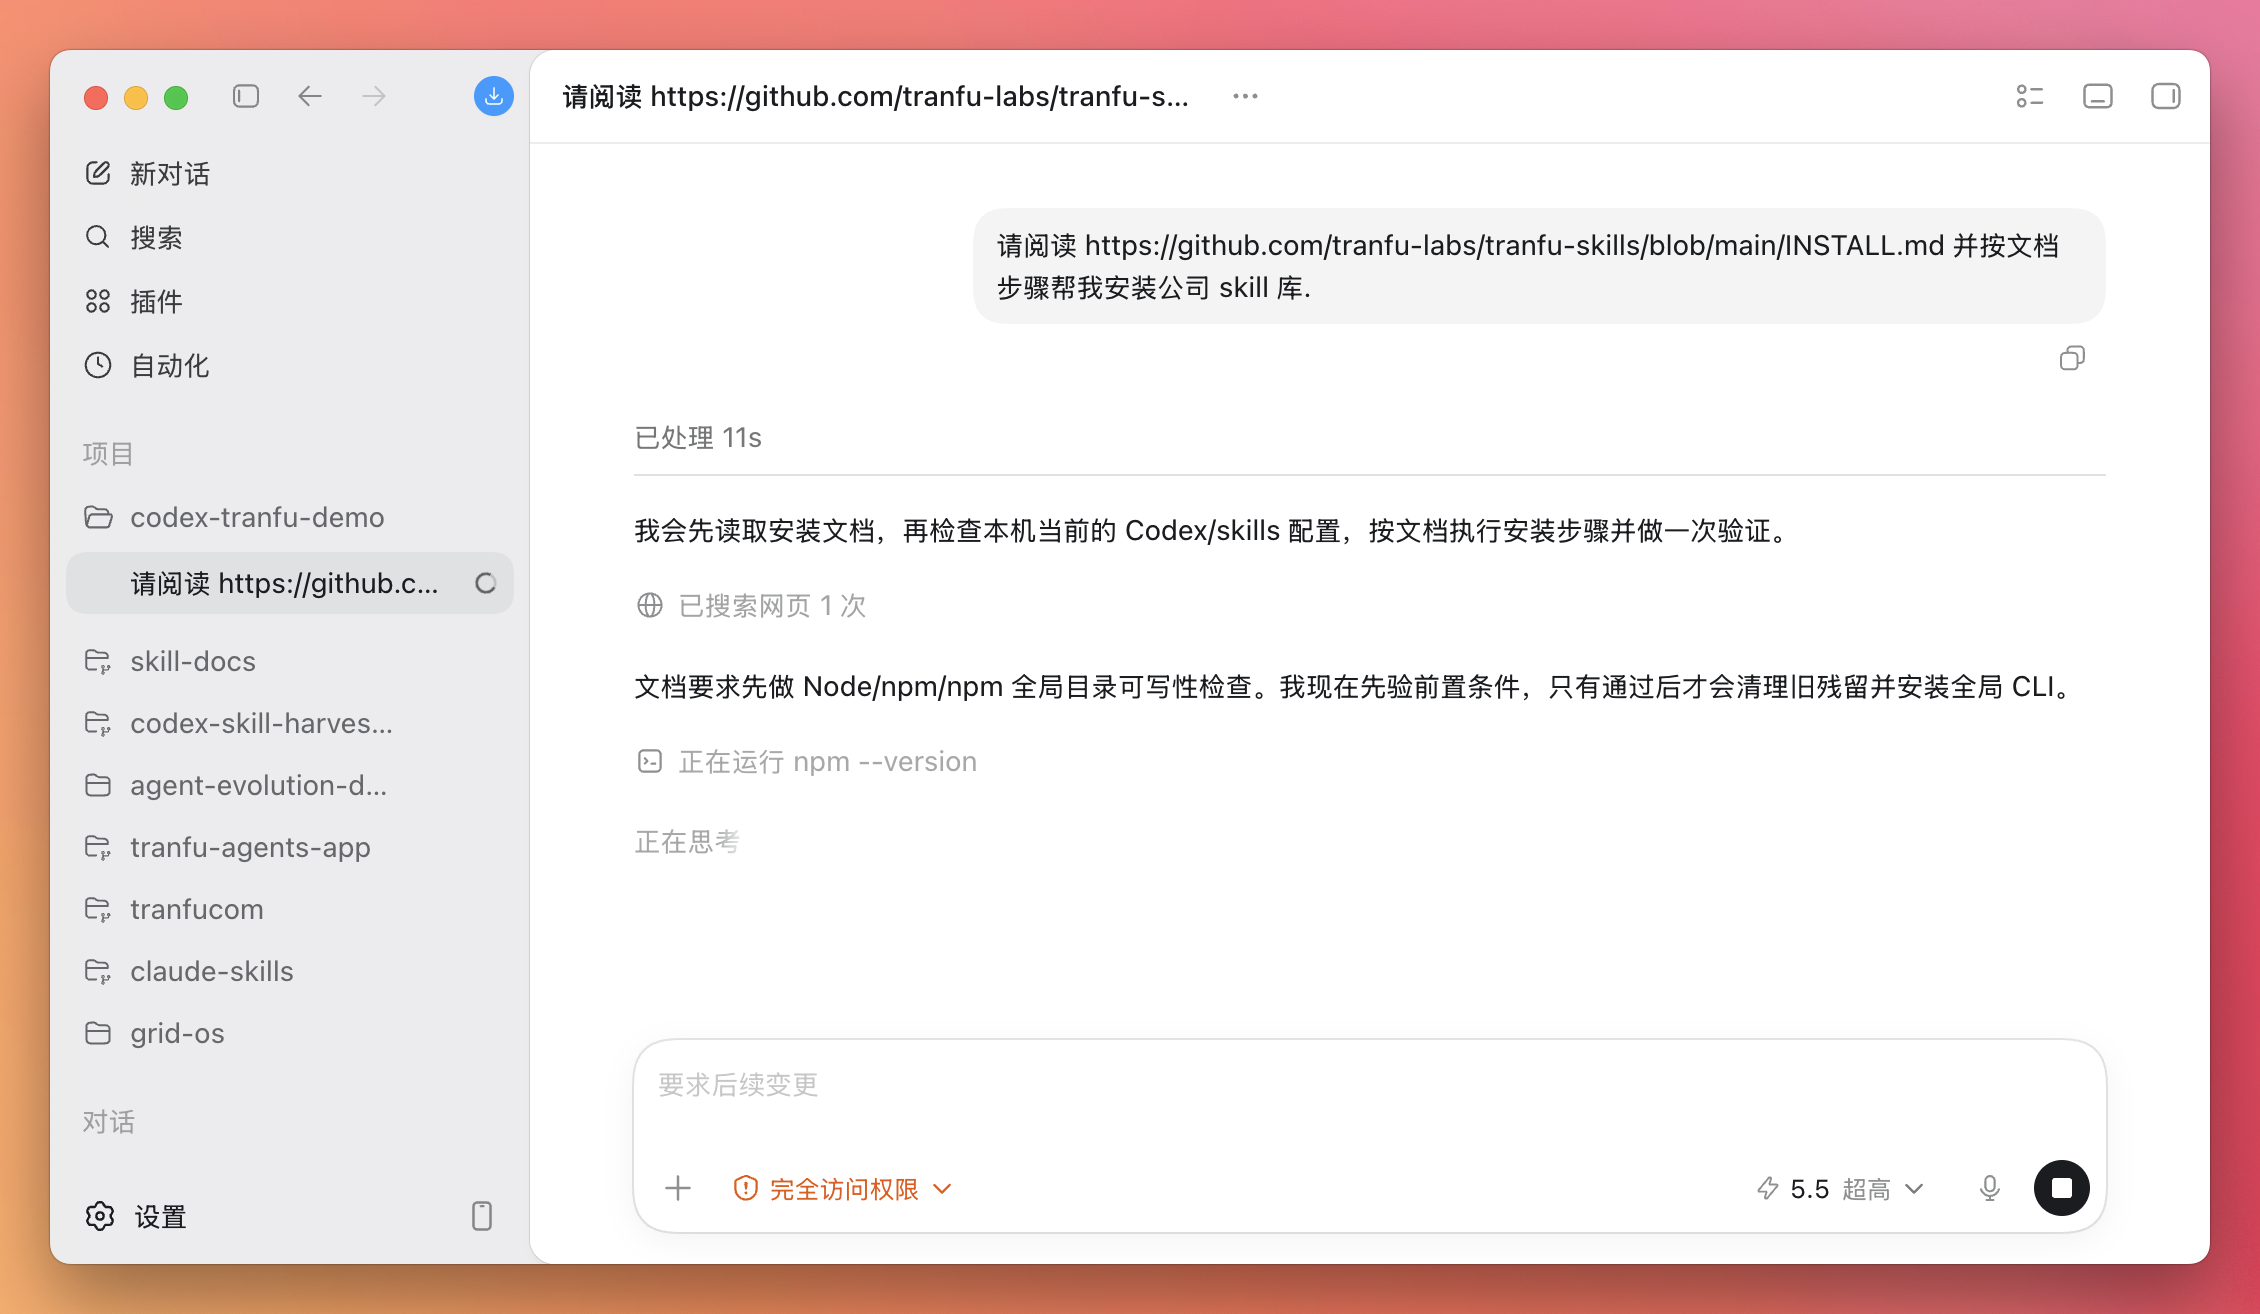
Task: Click the automation clock icon
Action: point(98,365)
